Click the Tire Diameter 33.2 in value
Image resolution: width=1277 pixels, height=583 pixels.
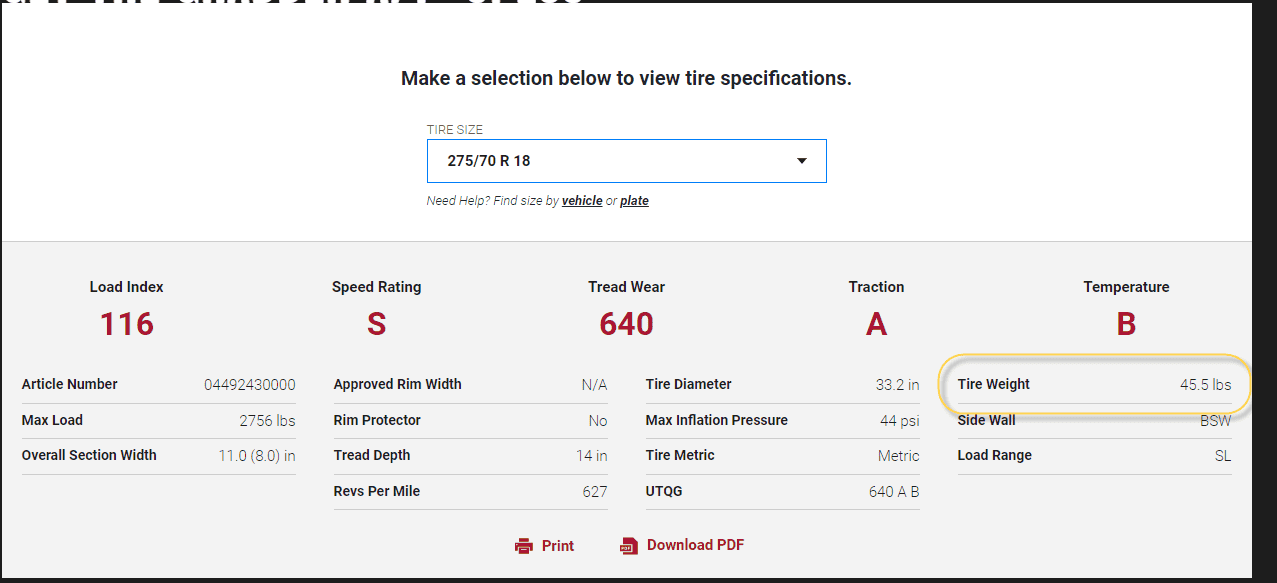tap(897, 385)
